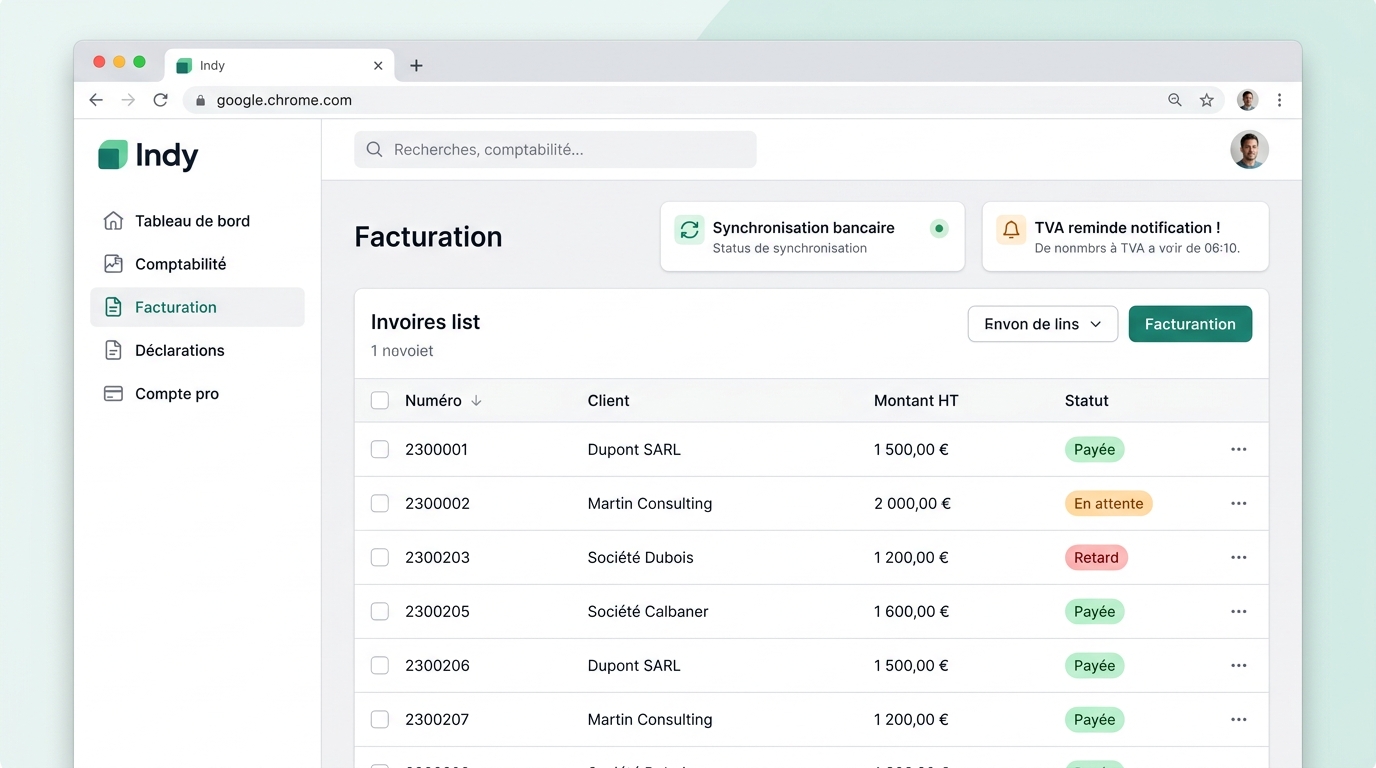The width and height of the screenshot is (1376, 768).
Task: Click Société Calbaner client name
Action: (648, 612)
